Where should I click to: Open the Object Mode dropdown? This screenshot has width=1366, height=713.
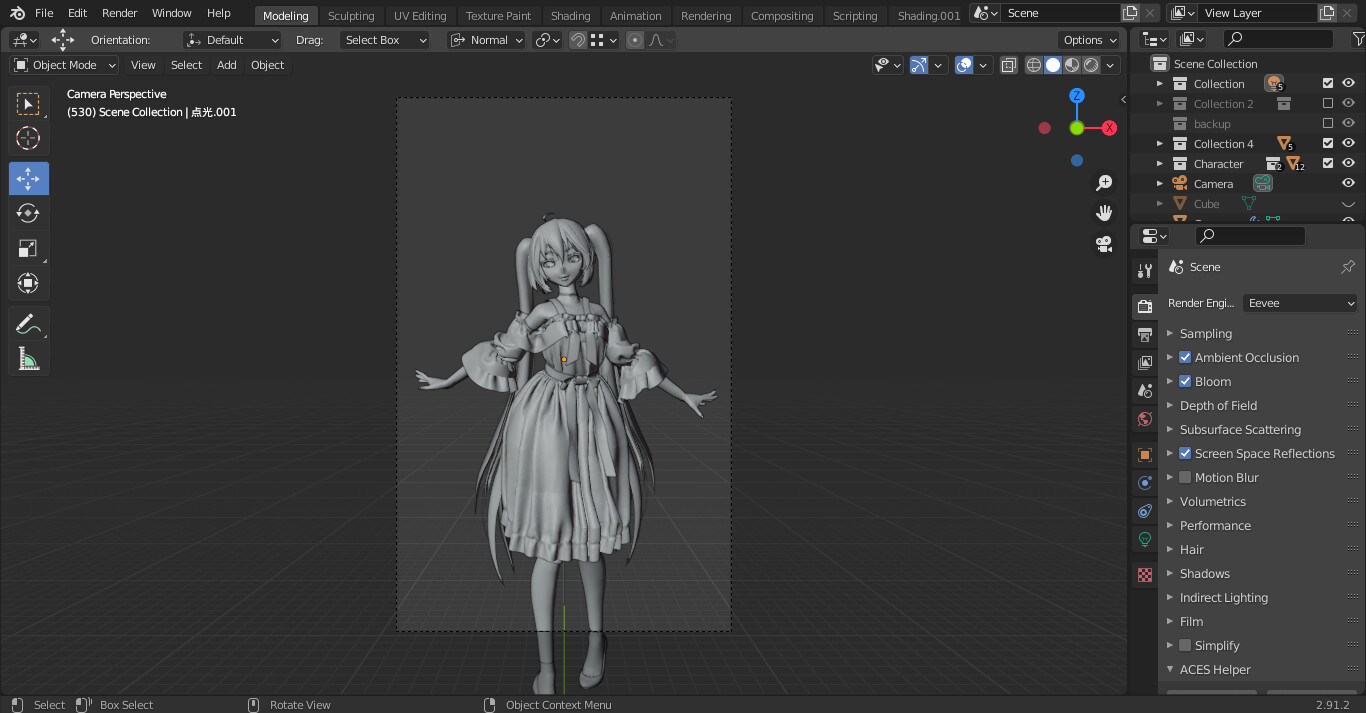(x=65, y=65)
